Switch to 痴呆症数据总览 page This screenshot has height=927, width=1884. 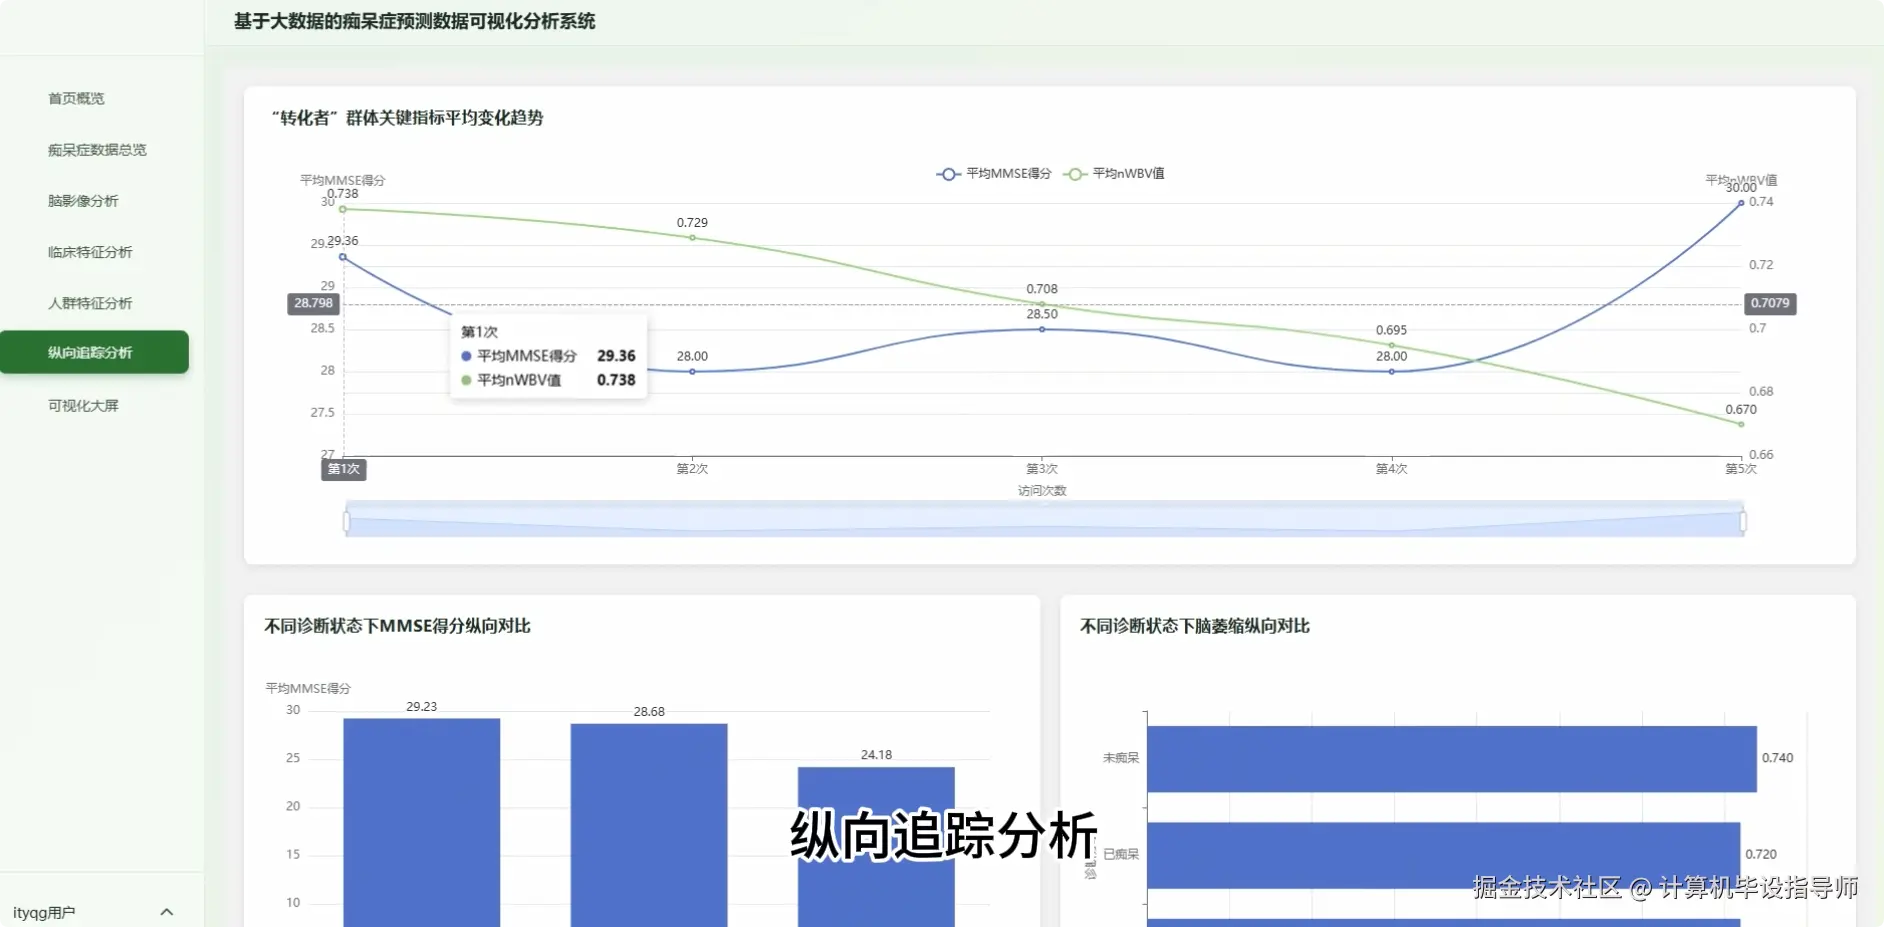96,149
